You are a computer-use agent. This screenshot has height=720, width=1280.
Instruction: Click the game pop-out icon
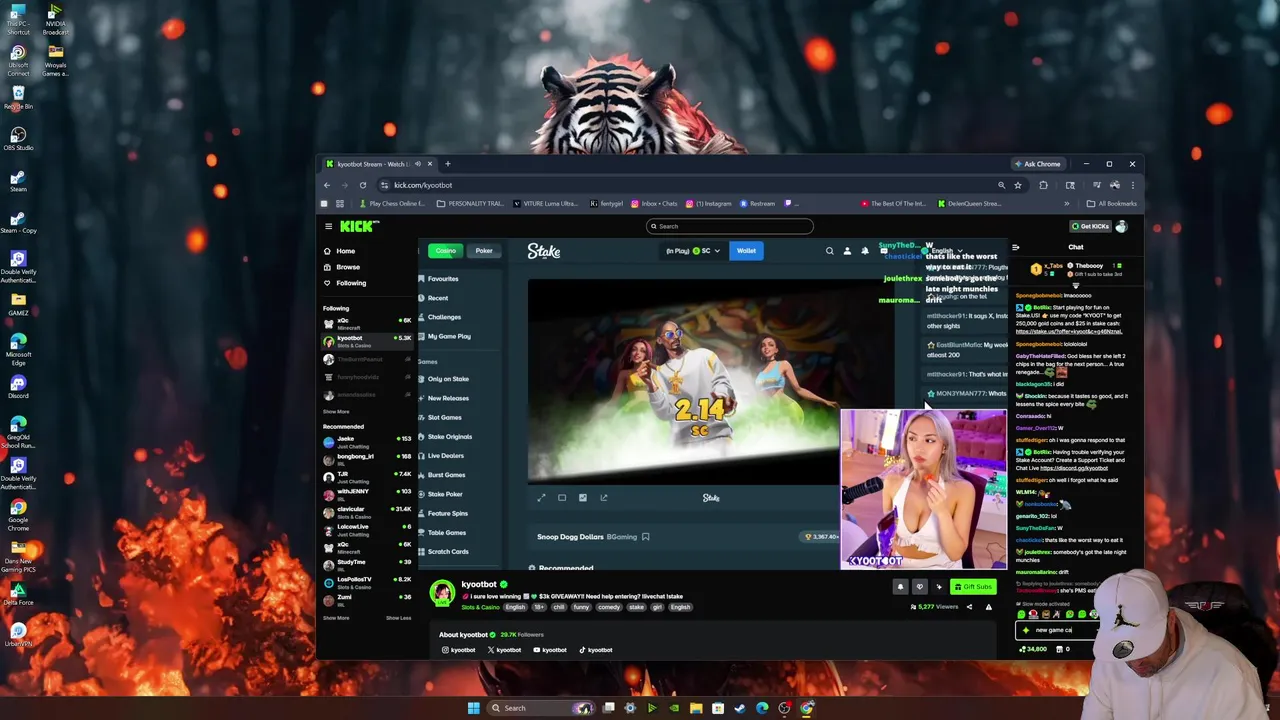tap(604, 498)
